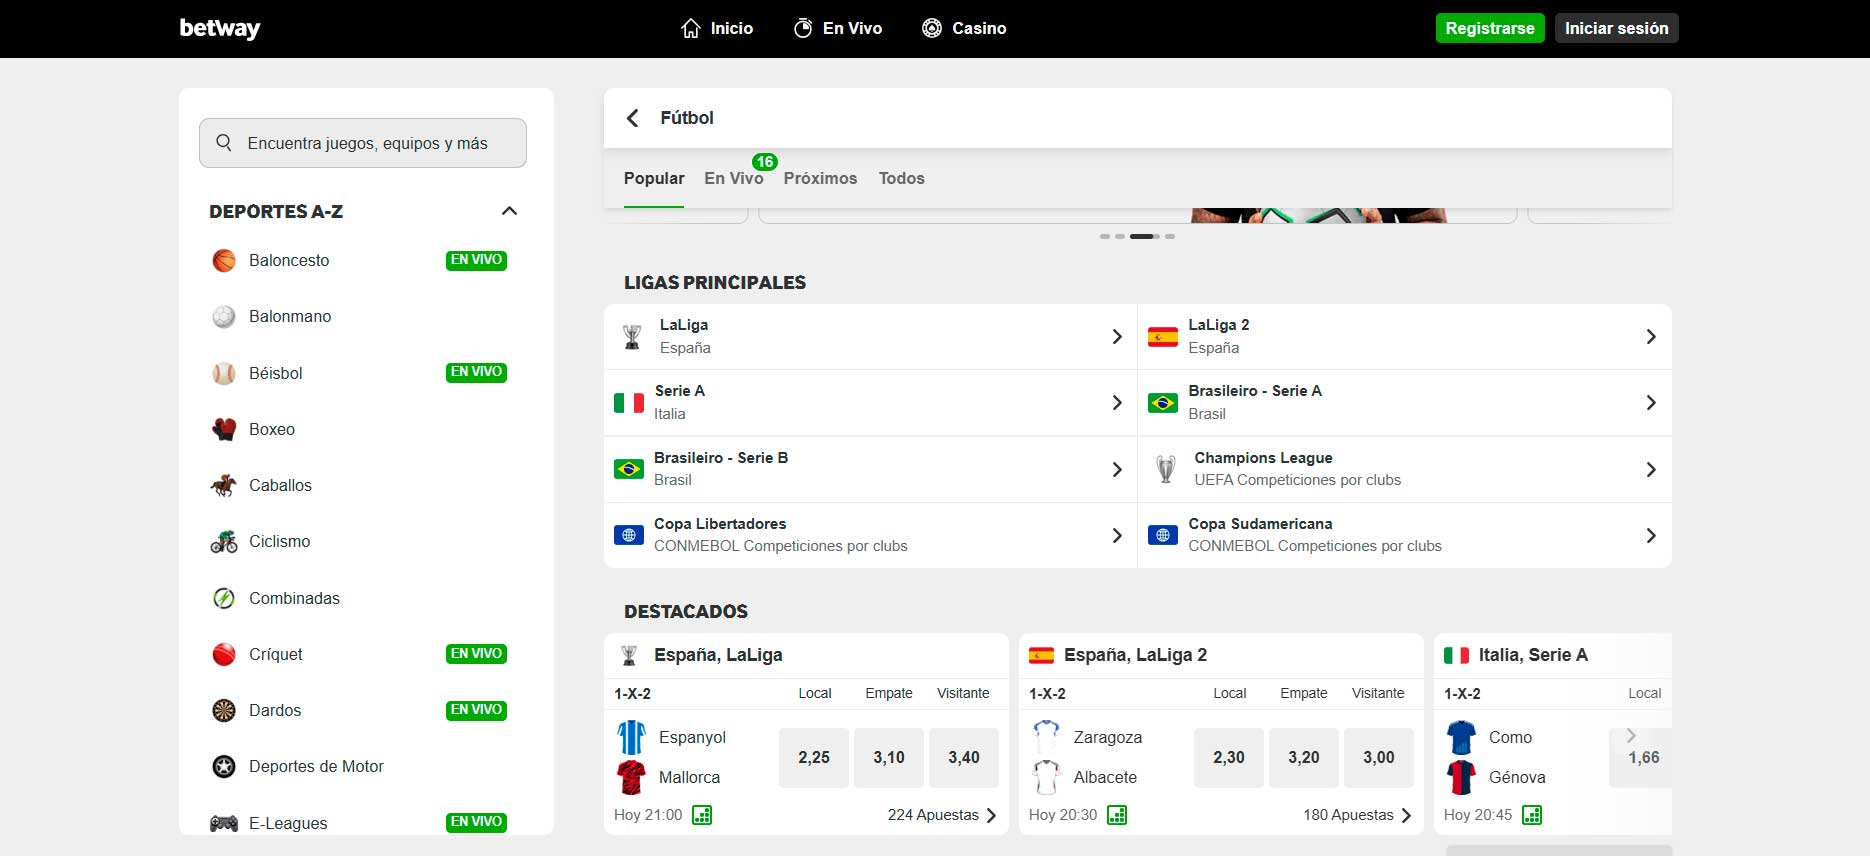Open the España, LaLiga card header
This screenshot has height=856, width=1870.
click(806, 655)
